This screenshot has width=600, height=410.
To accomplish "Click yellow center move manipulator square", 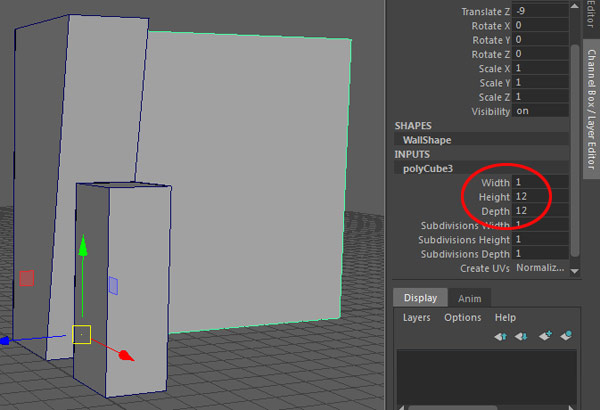I will click(82, 334).
